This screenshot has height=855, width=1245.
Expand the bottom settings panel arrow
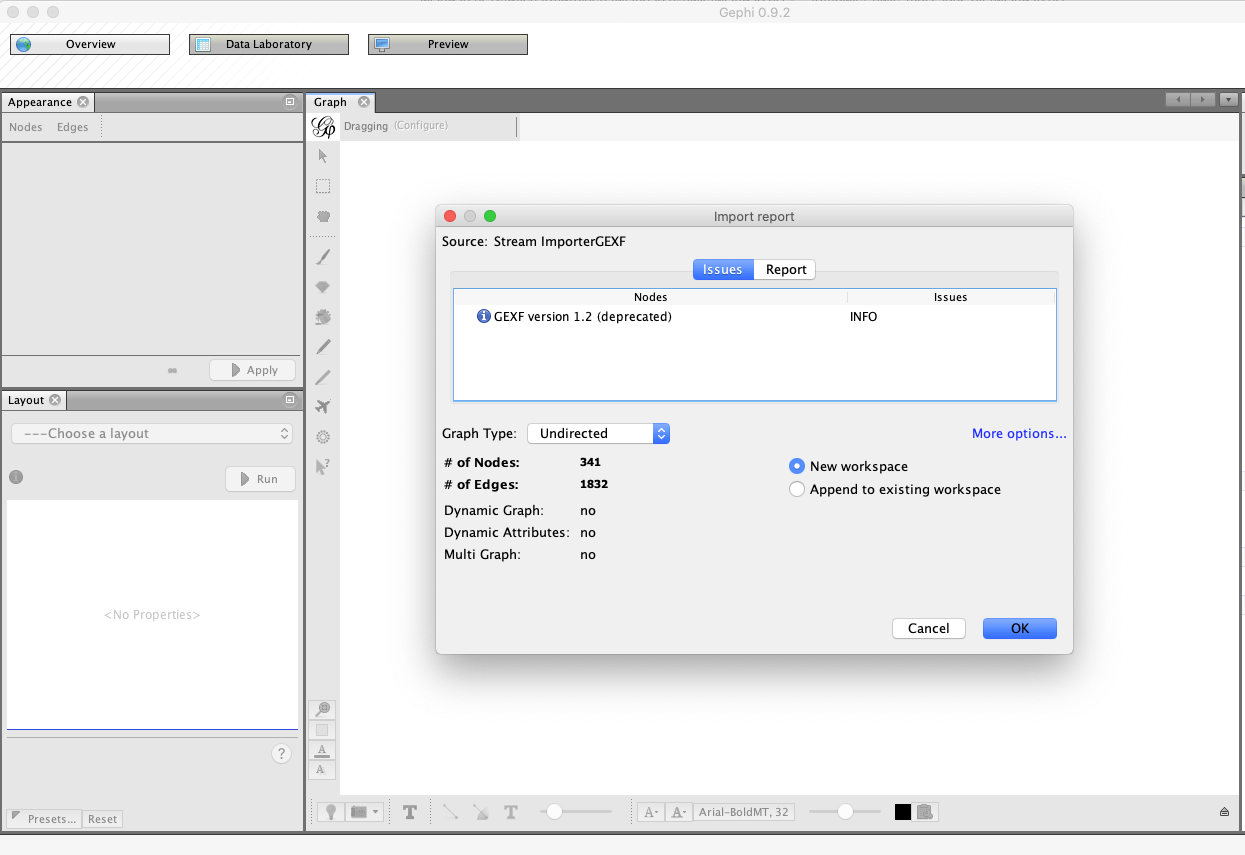coord(1224,812)
